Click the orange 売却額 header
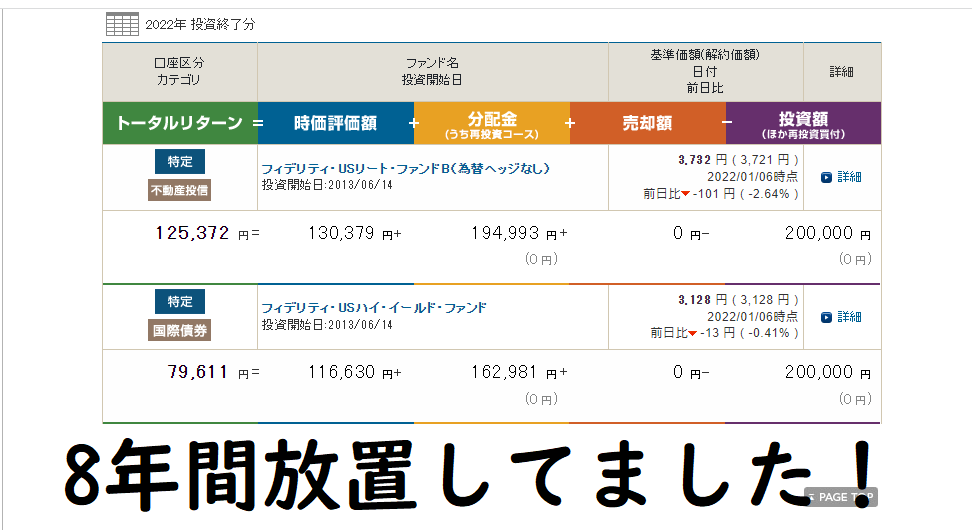The image size is (972, 530). click(x=647, y=123)
